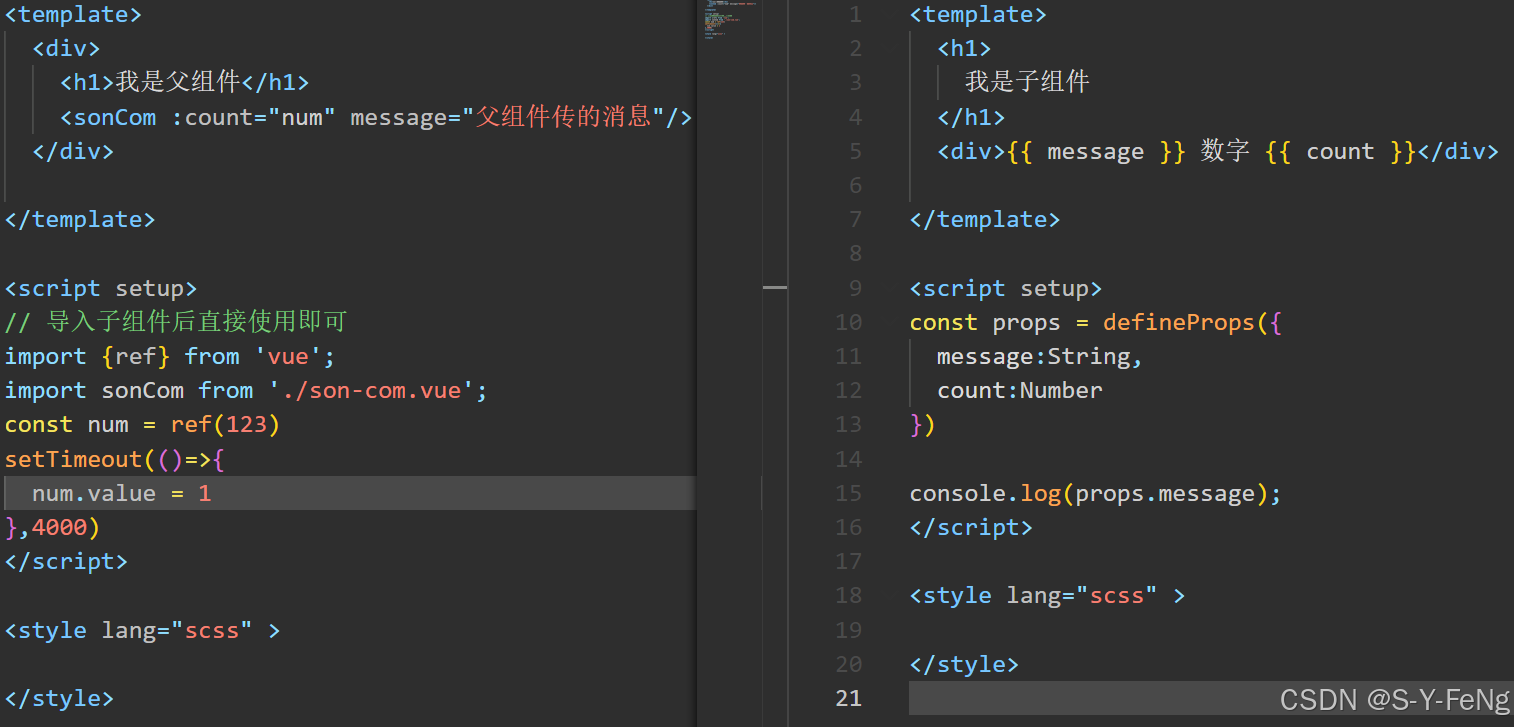Click line number 18 in the right editor

[848, 596]
